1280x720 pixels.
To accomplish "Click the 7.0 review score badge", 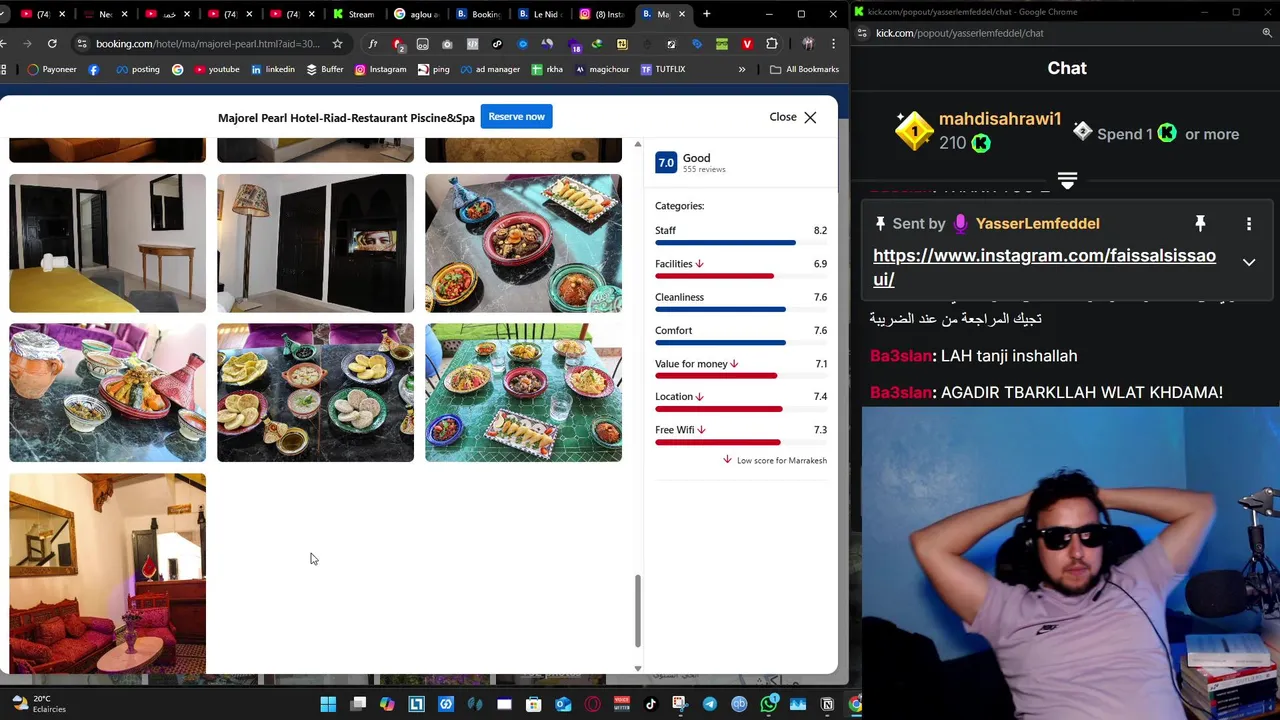I will (x=666, y=162).
